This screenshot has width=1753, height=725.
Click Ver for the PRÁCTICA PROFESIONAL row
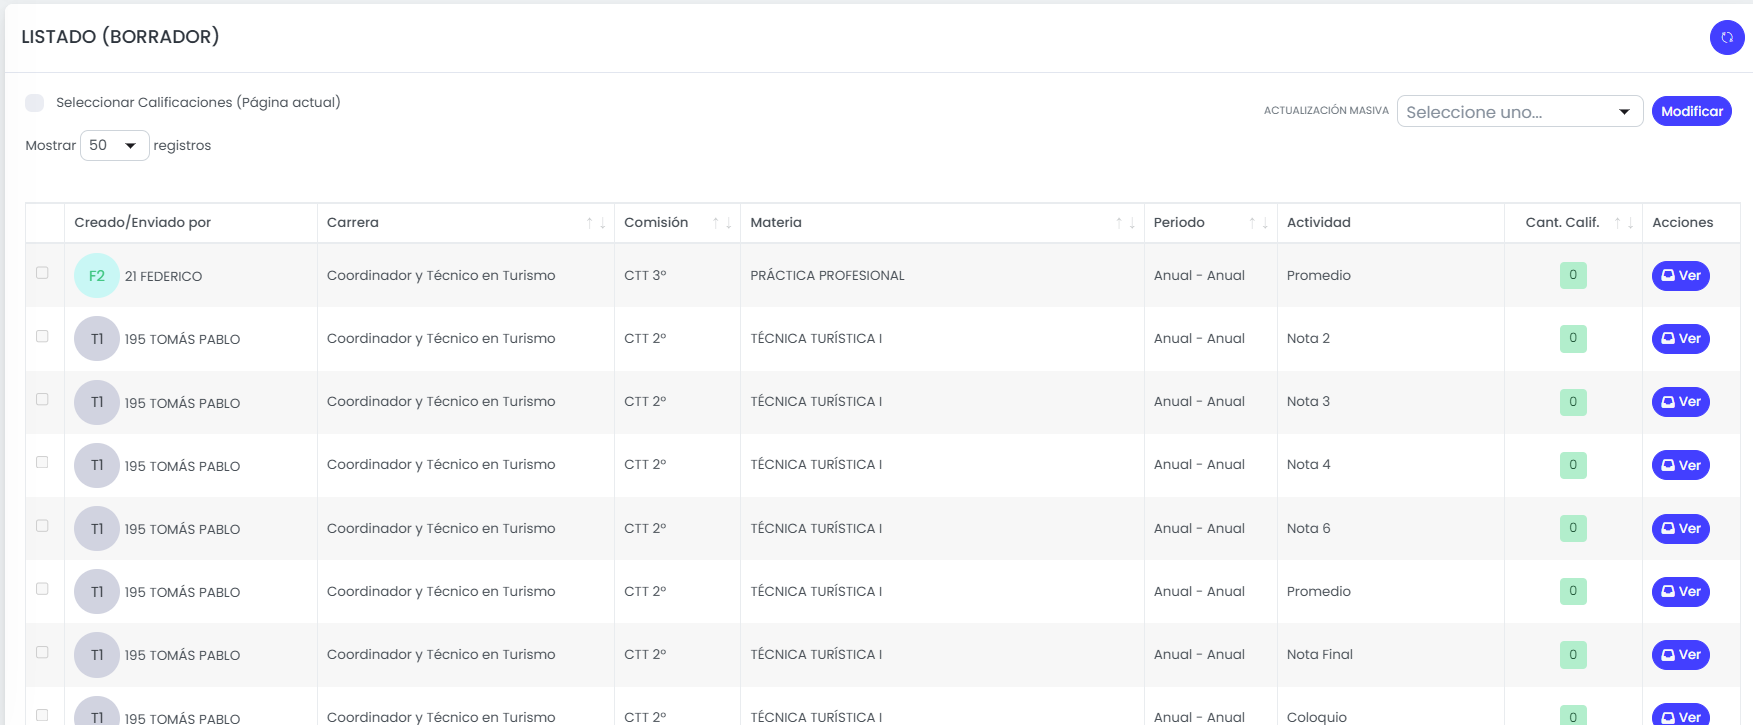click(1681, 276)
